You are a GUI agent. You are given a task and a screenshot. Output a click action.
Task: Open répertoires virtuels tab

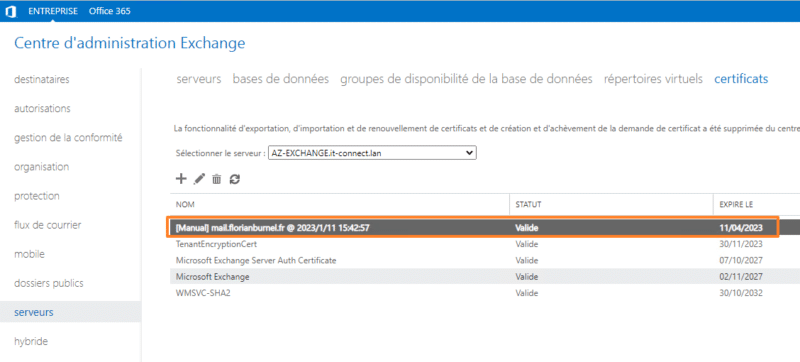[653, 79]
